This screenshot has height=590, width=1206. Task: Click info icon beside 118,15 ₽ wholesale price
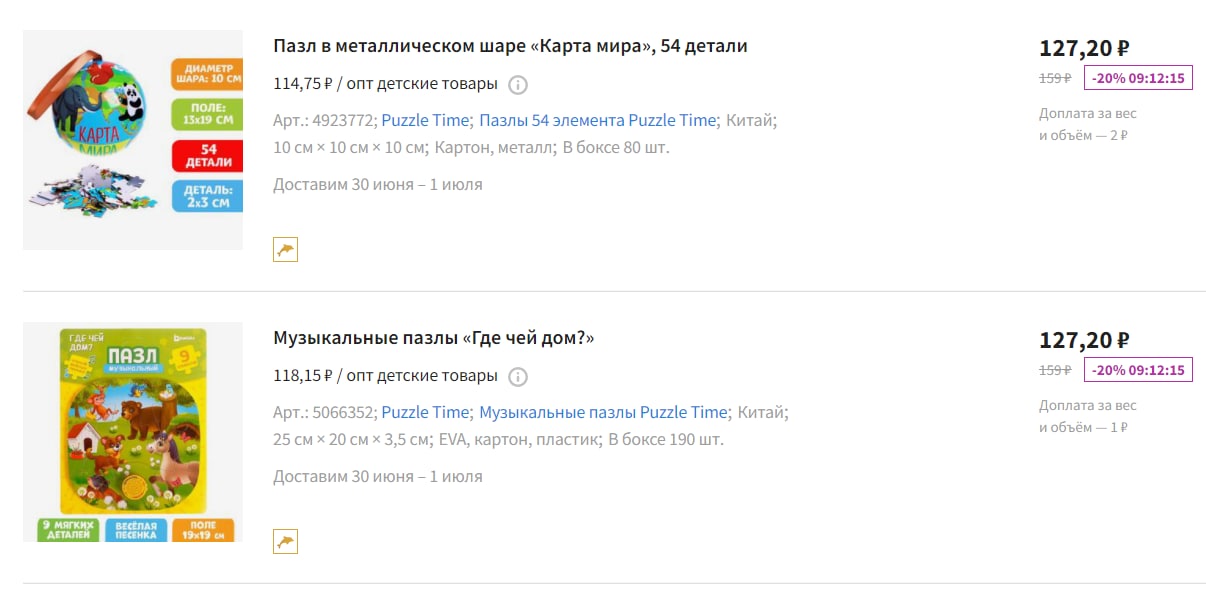click(517, 377)
